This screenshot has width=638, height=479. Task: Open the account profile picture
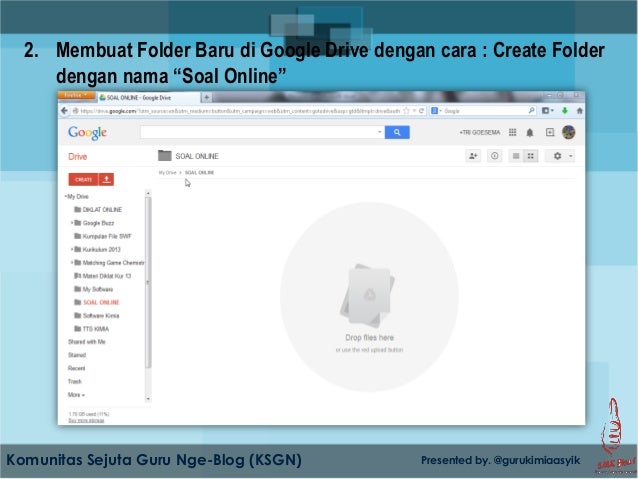(568, 132)
